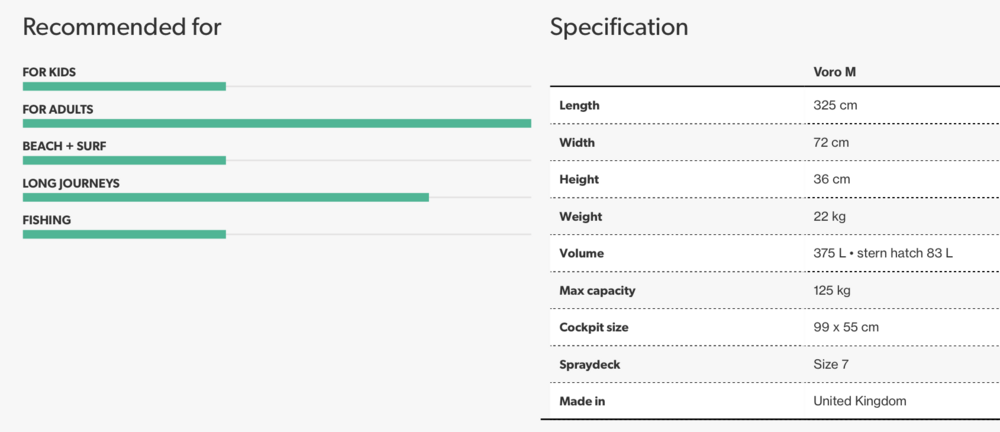
Task: Select the 22 kg weight value
Action: [x=830, y=216]
